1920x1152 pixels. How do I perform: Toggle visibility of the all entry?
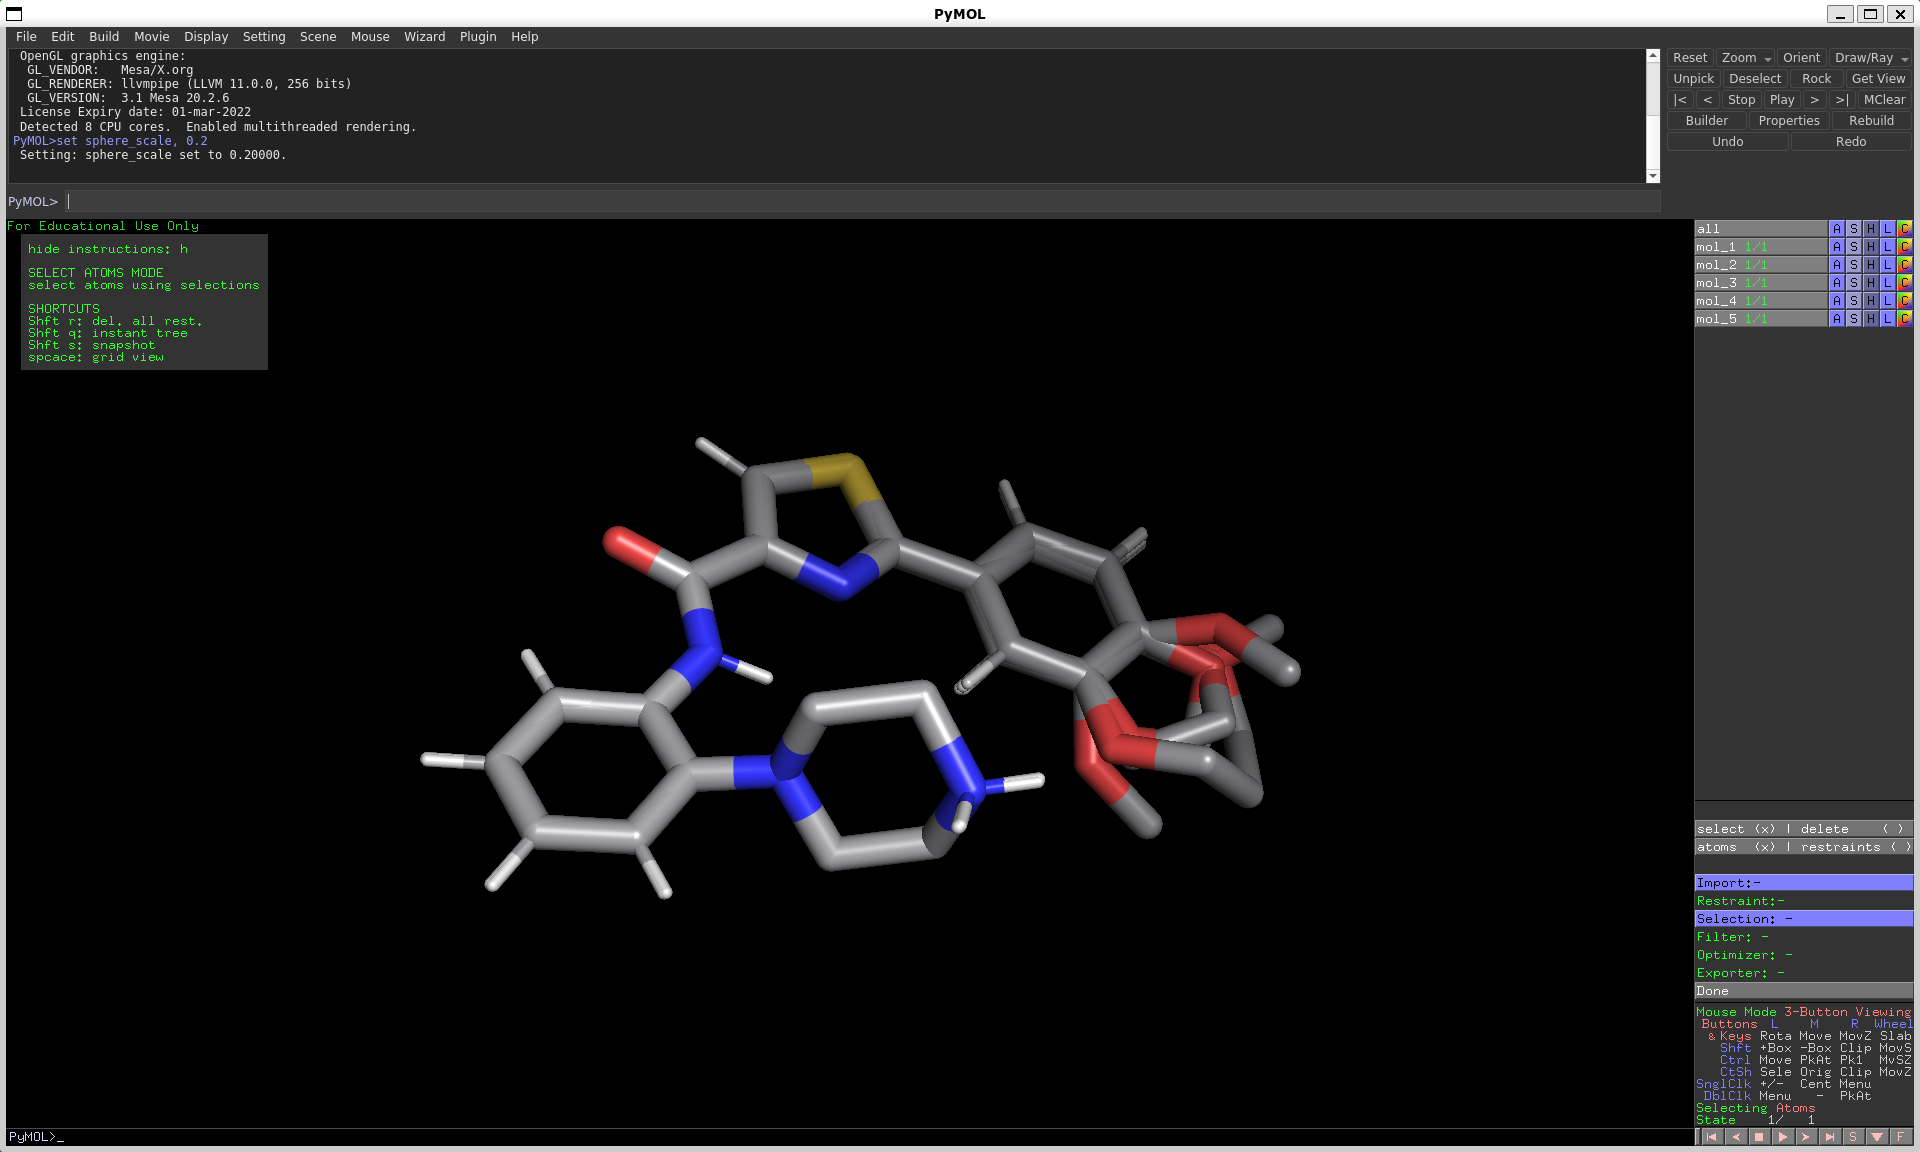click(1760, 229)
